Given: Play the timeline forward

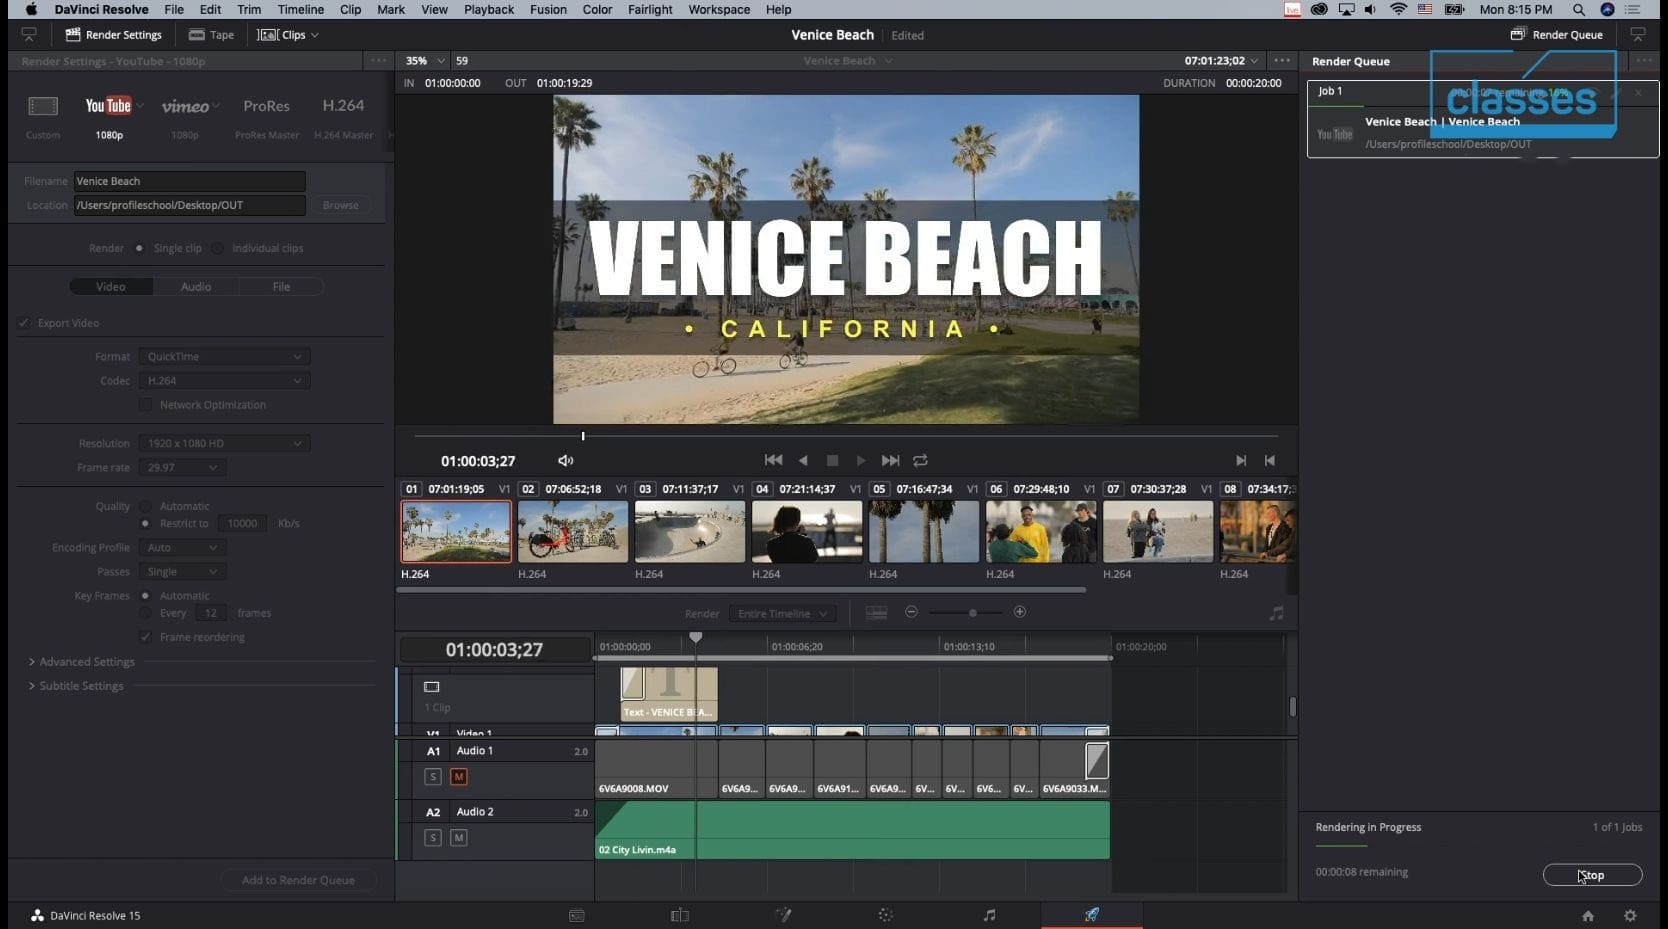Looking at the screenshot, I should pyautogui.click(x=861, y=460).
